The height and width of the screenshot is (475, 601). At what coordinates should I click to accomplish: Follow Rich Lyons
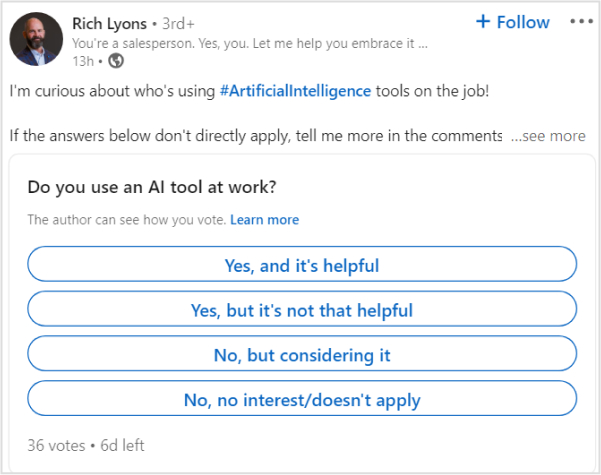click(x=512, y=22)
